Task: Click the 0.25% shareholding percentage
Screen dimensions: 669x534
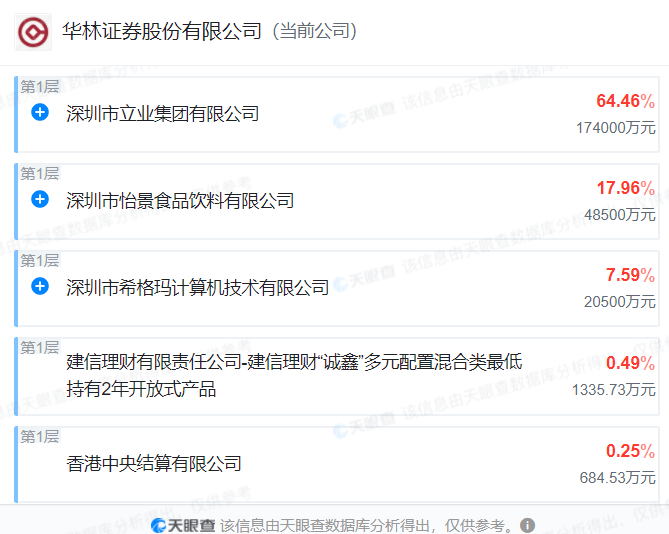Action: pos(630,451)
